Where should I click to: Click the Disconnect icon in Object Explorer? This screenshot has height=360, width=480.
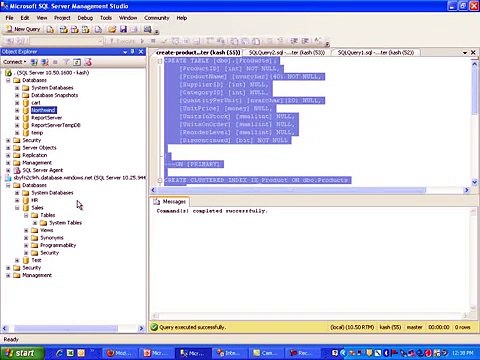45,62
